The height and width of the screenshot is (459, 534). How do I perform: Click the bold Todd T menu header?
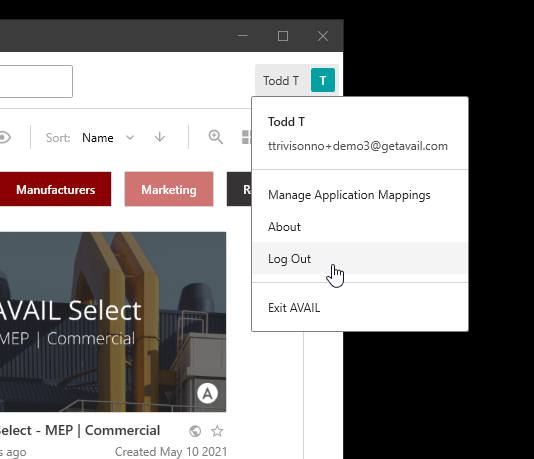tap(286, 122)
